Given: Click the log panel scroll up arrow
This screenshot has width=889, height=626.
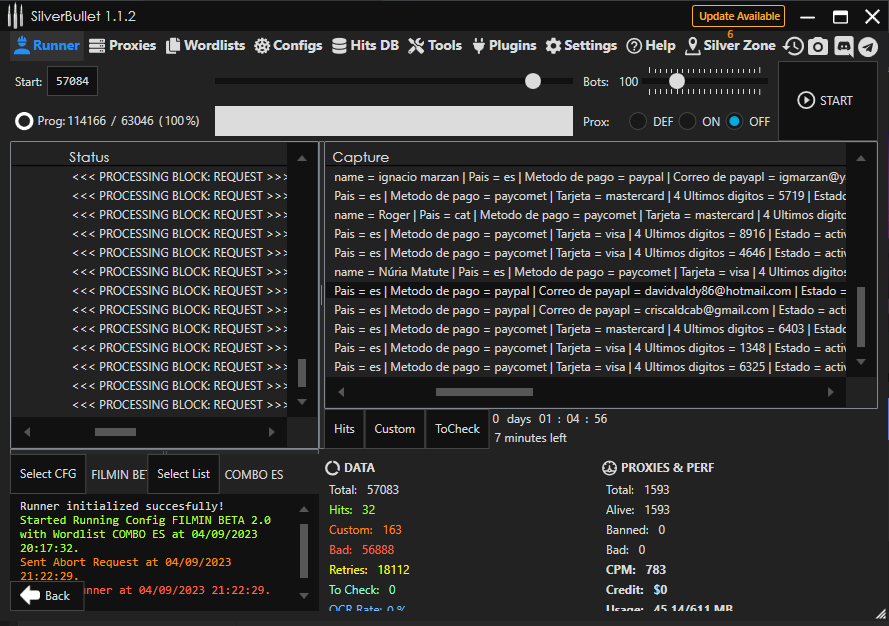Looking at the screenshot, I should [304, 509].
